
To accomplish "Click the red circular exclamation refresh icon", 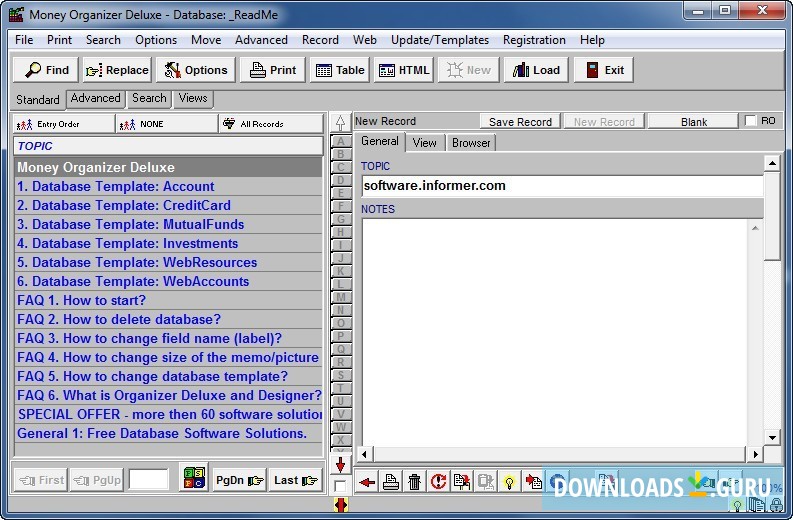I will [x=438, y=482].
